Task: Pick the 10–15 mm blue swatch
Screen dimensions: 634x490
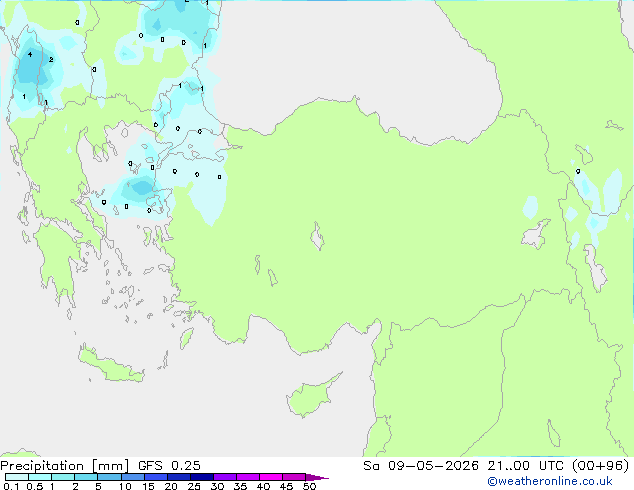Action: (133, 477)
